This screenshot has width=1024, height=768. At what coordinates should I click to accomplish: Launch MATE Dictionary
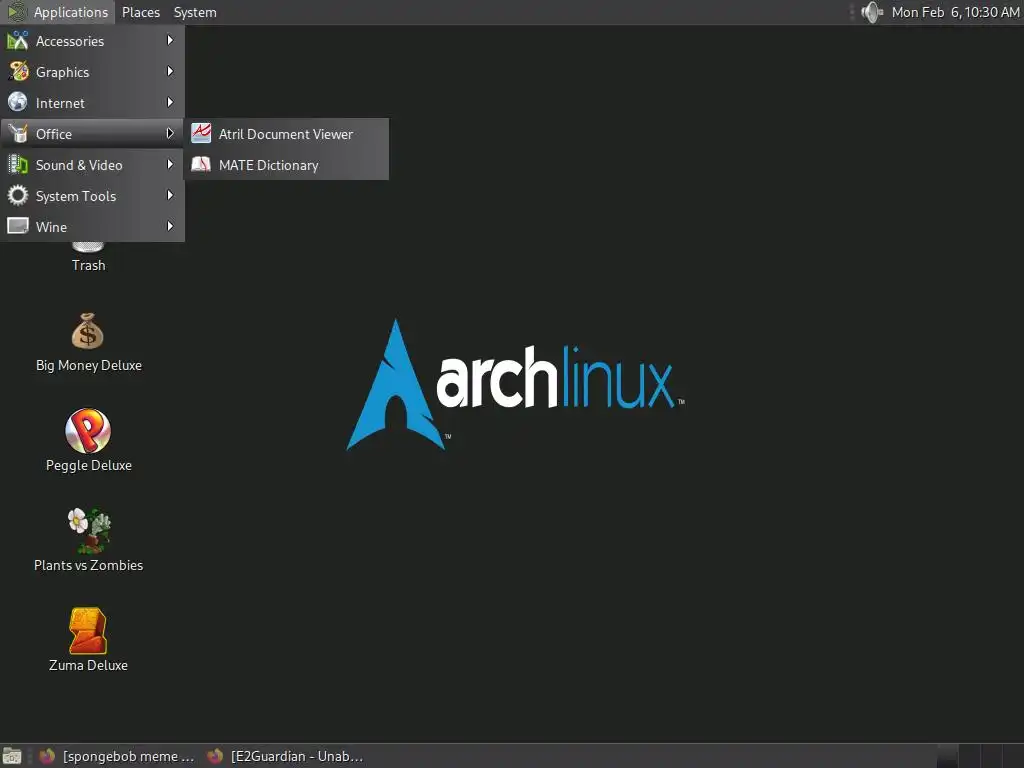(x=286, y=165)
